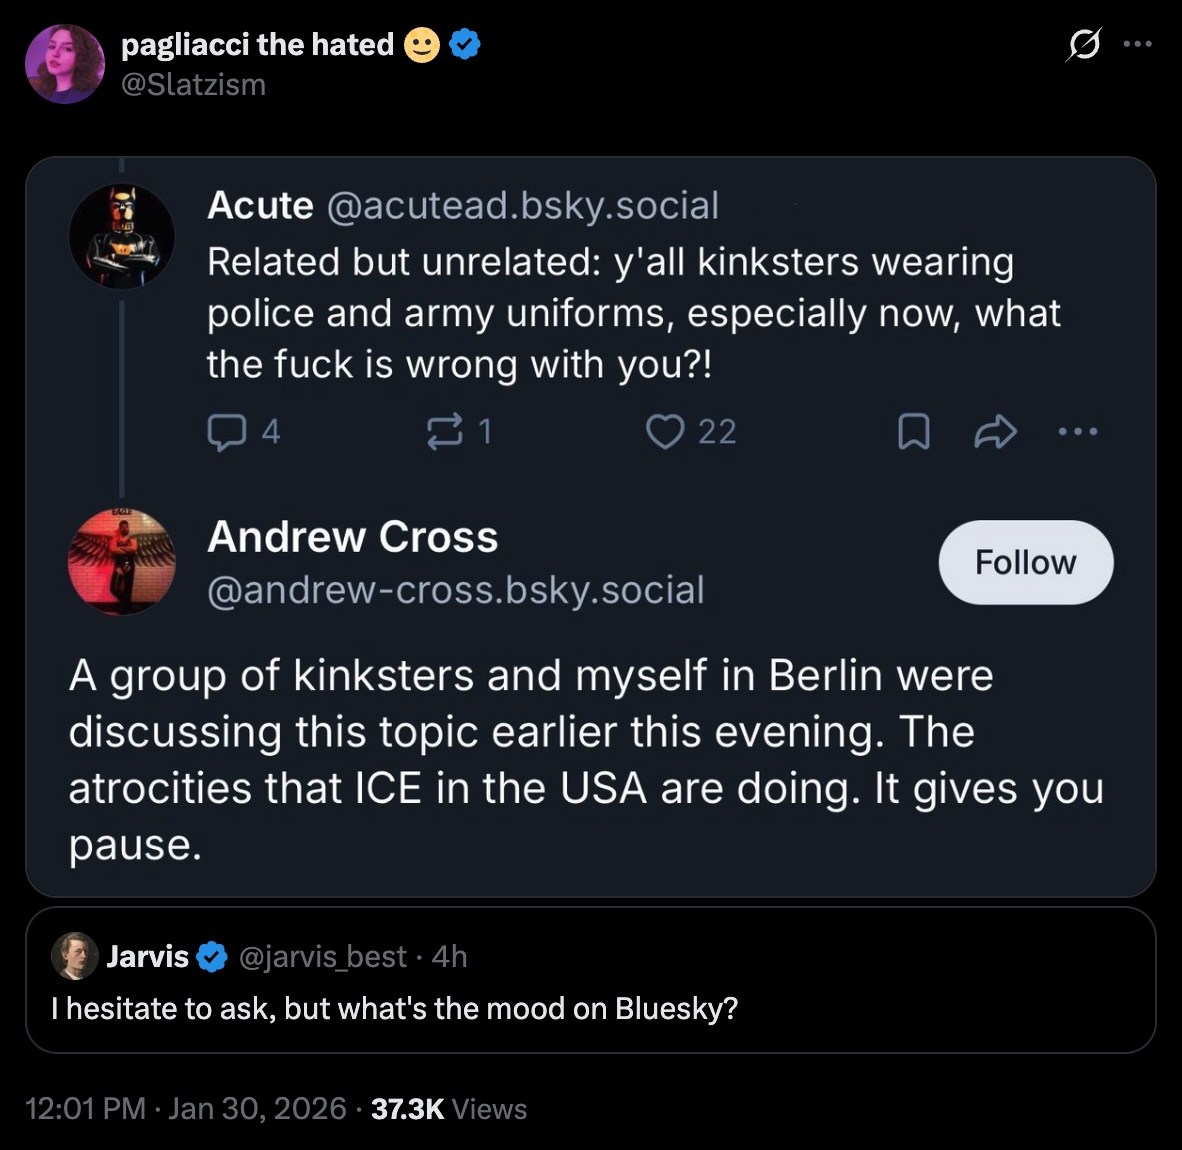This screenshot has height=1150, width=1182.
Task: Click Jarvis's verified badge
Action: click(212, 957)
